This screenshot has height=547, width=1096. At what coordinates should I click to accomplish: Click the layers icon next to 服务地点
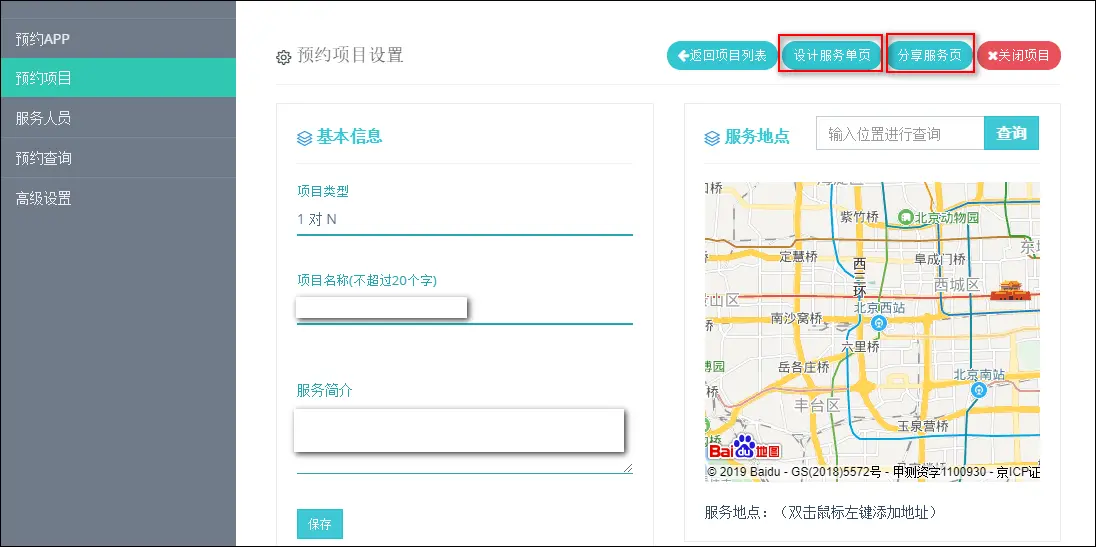[x=712, y=138]
